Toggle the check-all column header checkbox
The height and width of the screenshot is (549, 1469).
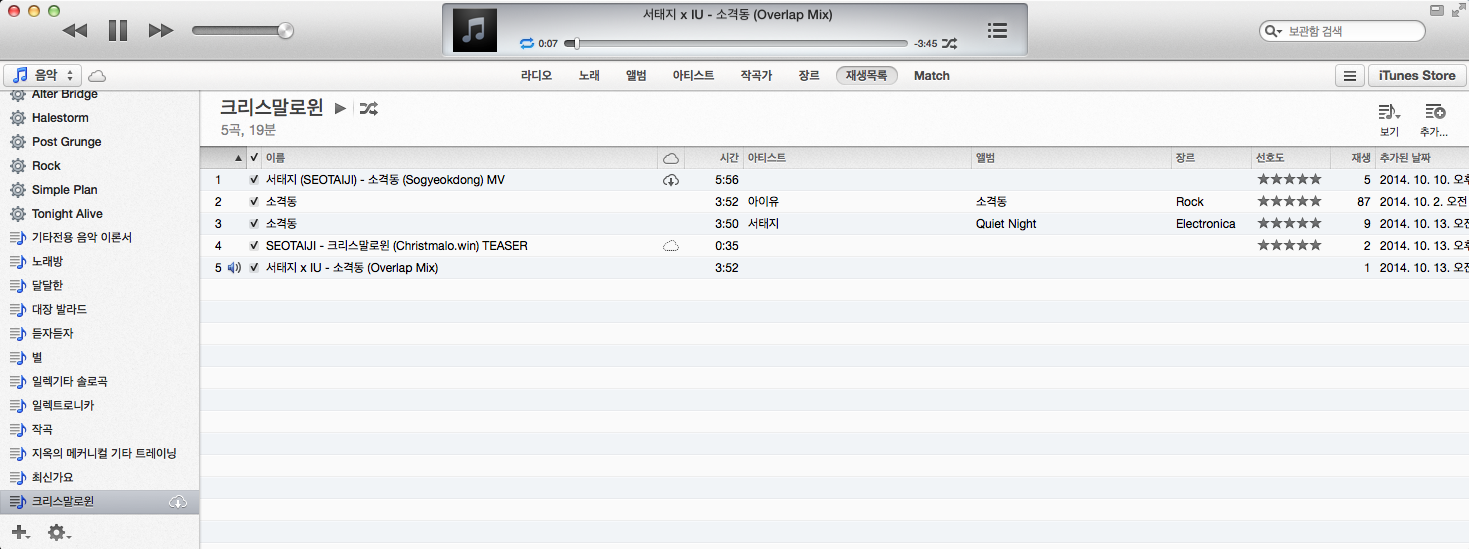pos(254,158)
